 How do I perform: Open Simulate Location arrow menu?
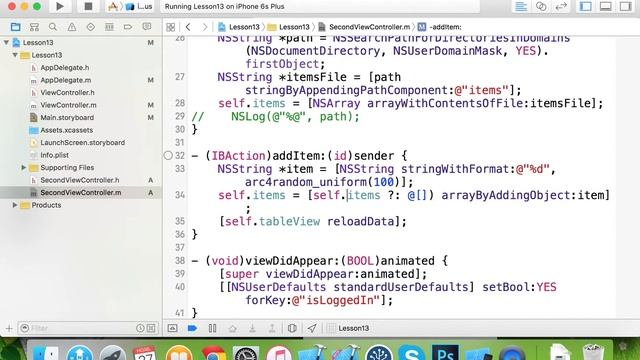coord(312,328)
